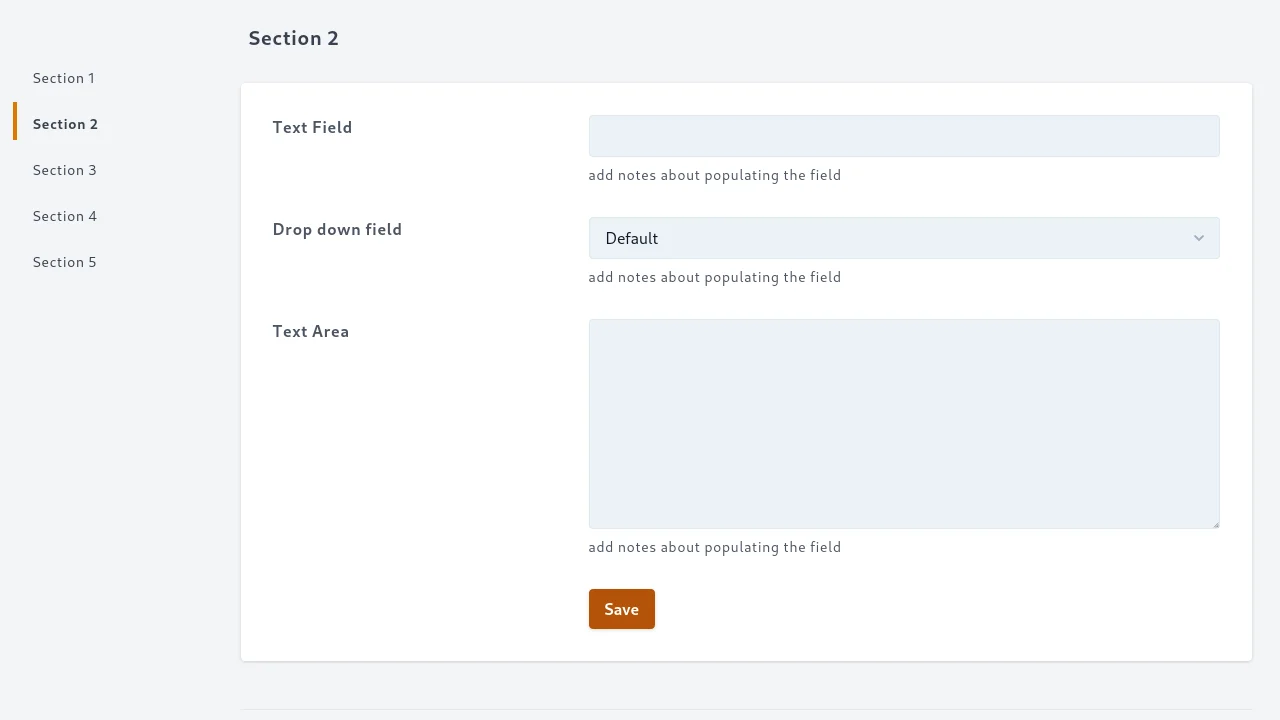This screenshot has width=1280, height=720.
Task: Click the Section 2 page heading
Action: [x=293, y=38]
